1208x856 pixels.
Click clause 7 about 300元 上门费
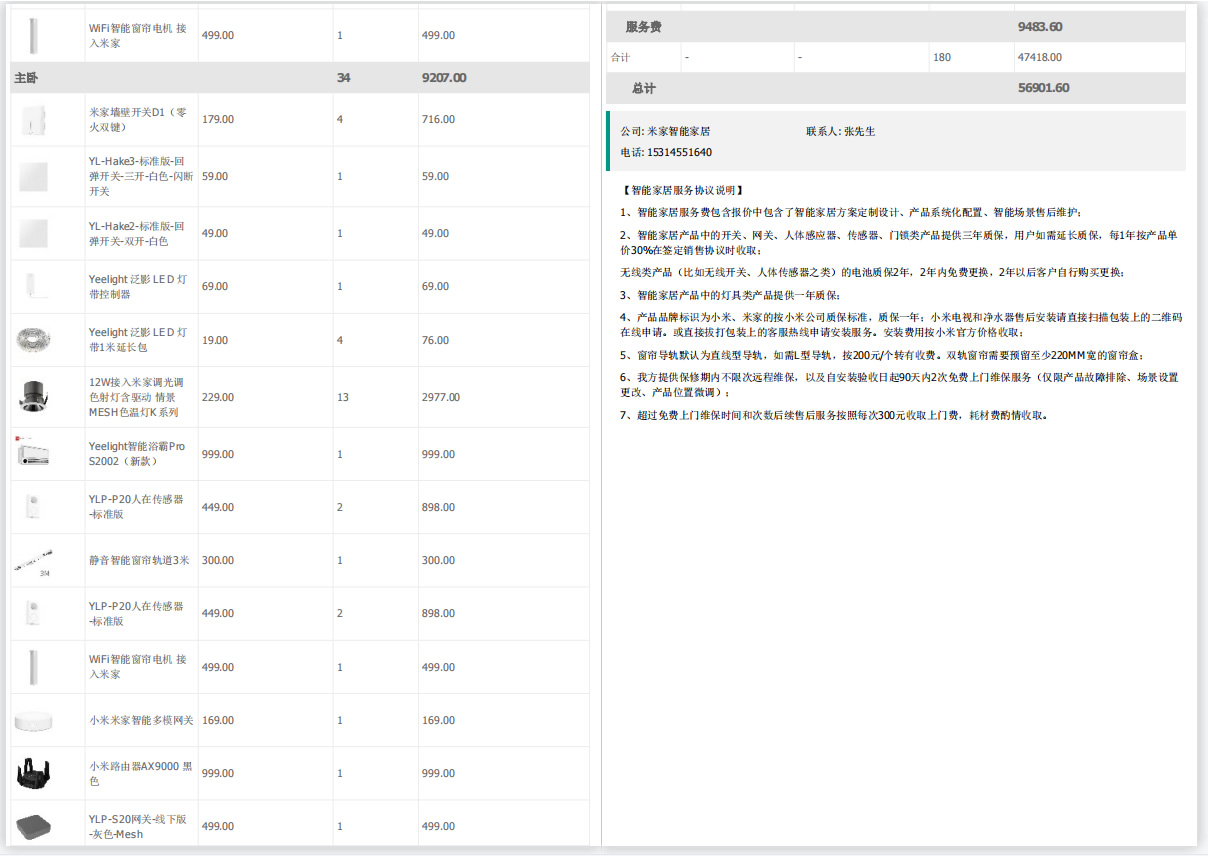click(835, 416)
